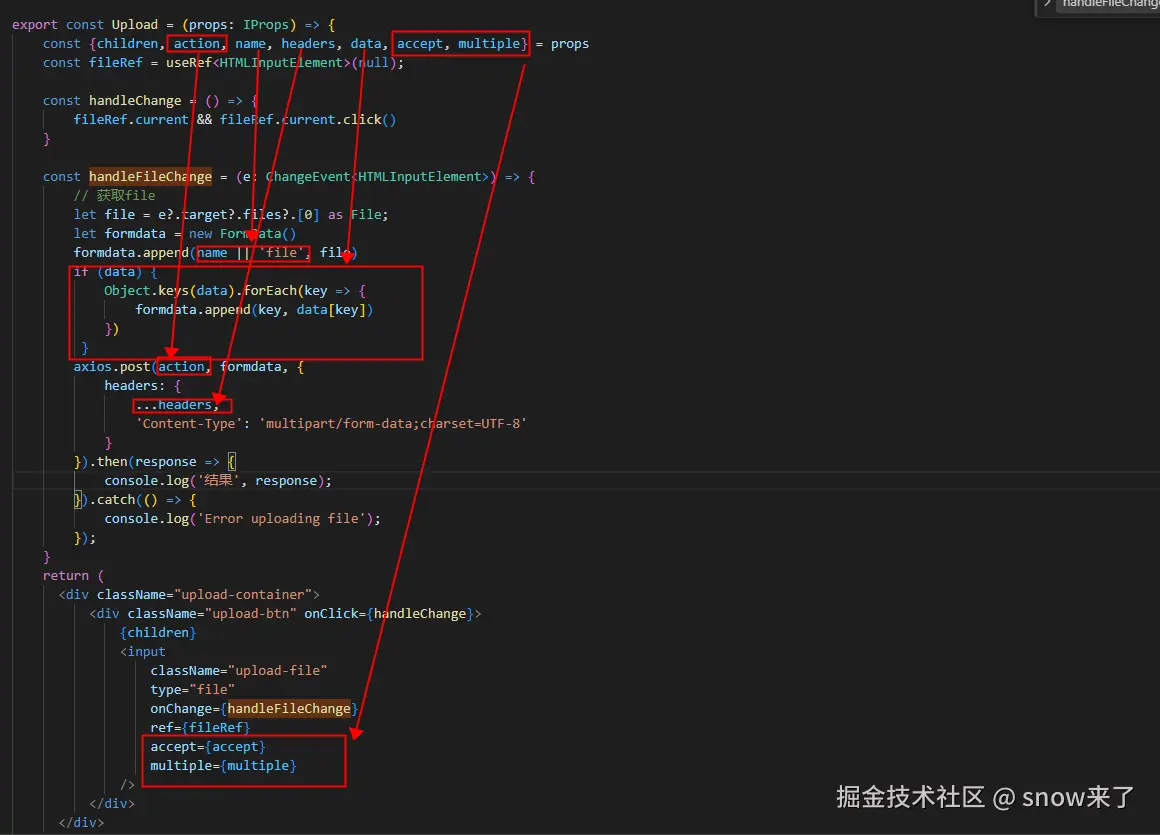Viewport: 1160px width, 835px height.
Task: Click the 'useRef' hook call
Action: [x=189, y=63]
